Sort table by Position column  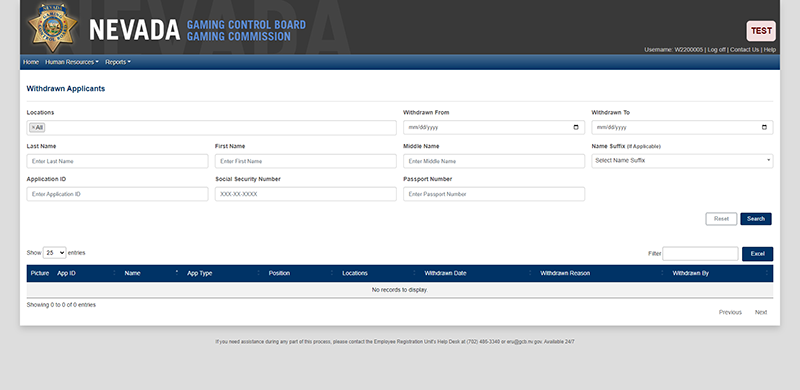pyautogui.click(x=301, y=273)
